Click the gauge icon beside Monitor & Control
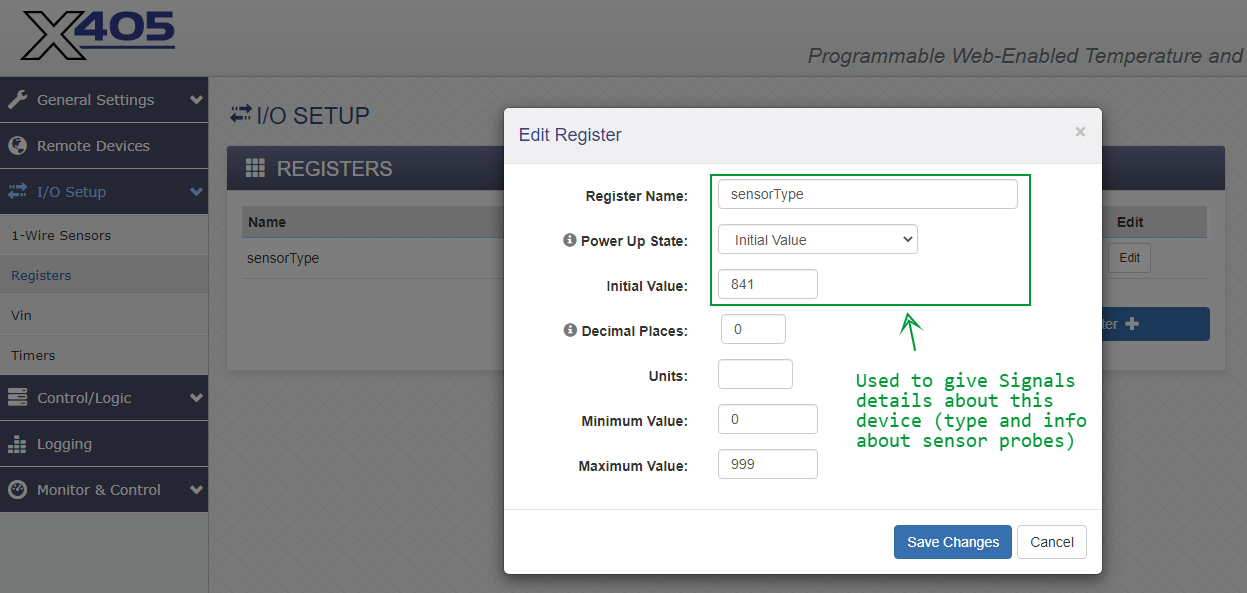 [17, 490]
